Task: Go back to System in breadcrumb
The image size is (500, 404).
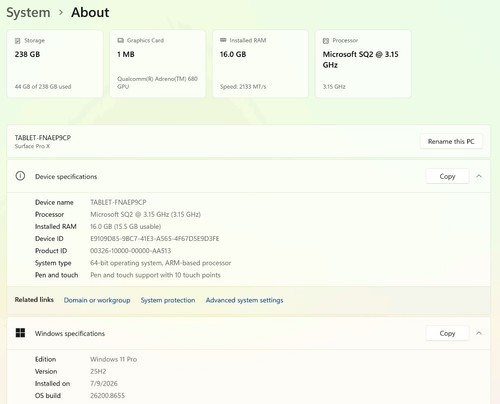Action: tap(28, 13)
